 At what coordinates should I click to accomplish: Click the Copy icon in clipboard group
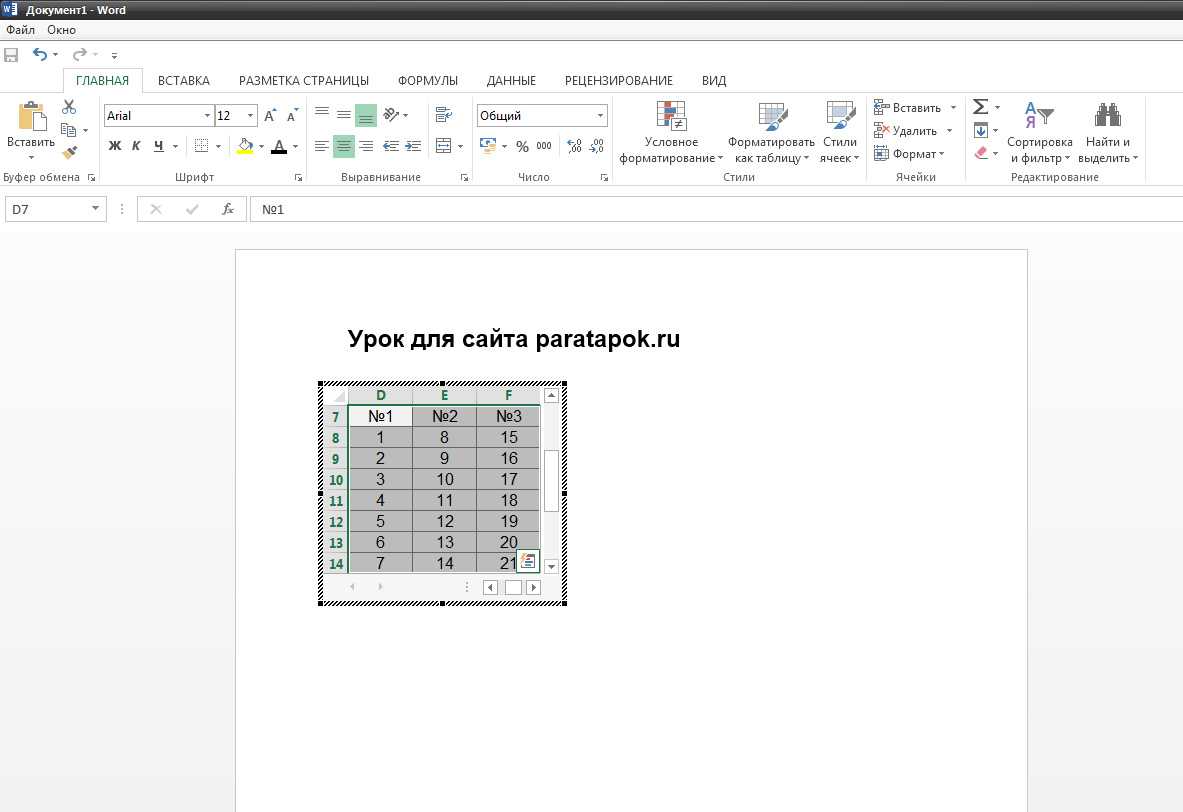[69, 130]
